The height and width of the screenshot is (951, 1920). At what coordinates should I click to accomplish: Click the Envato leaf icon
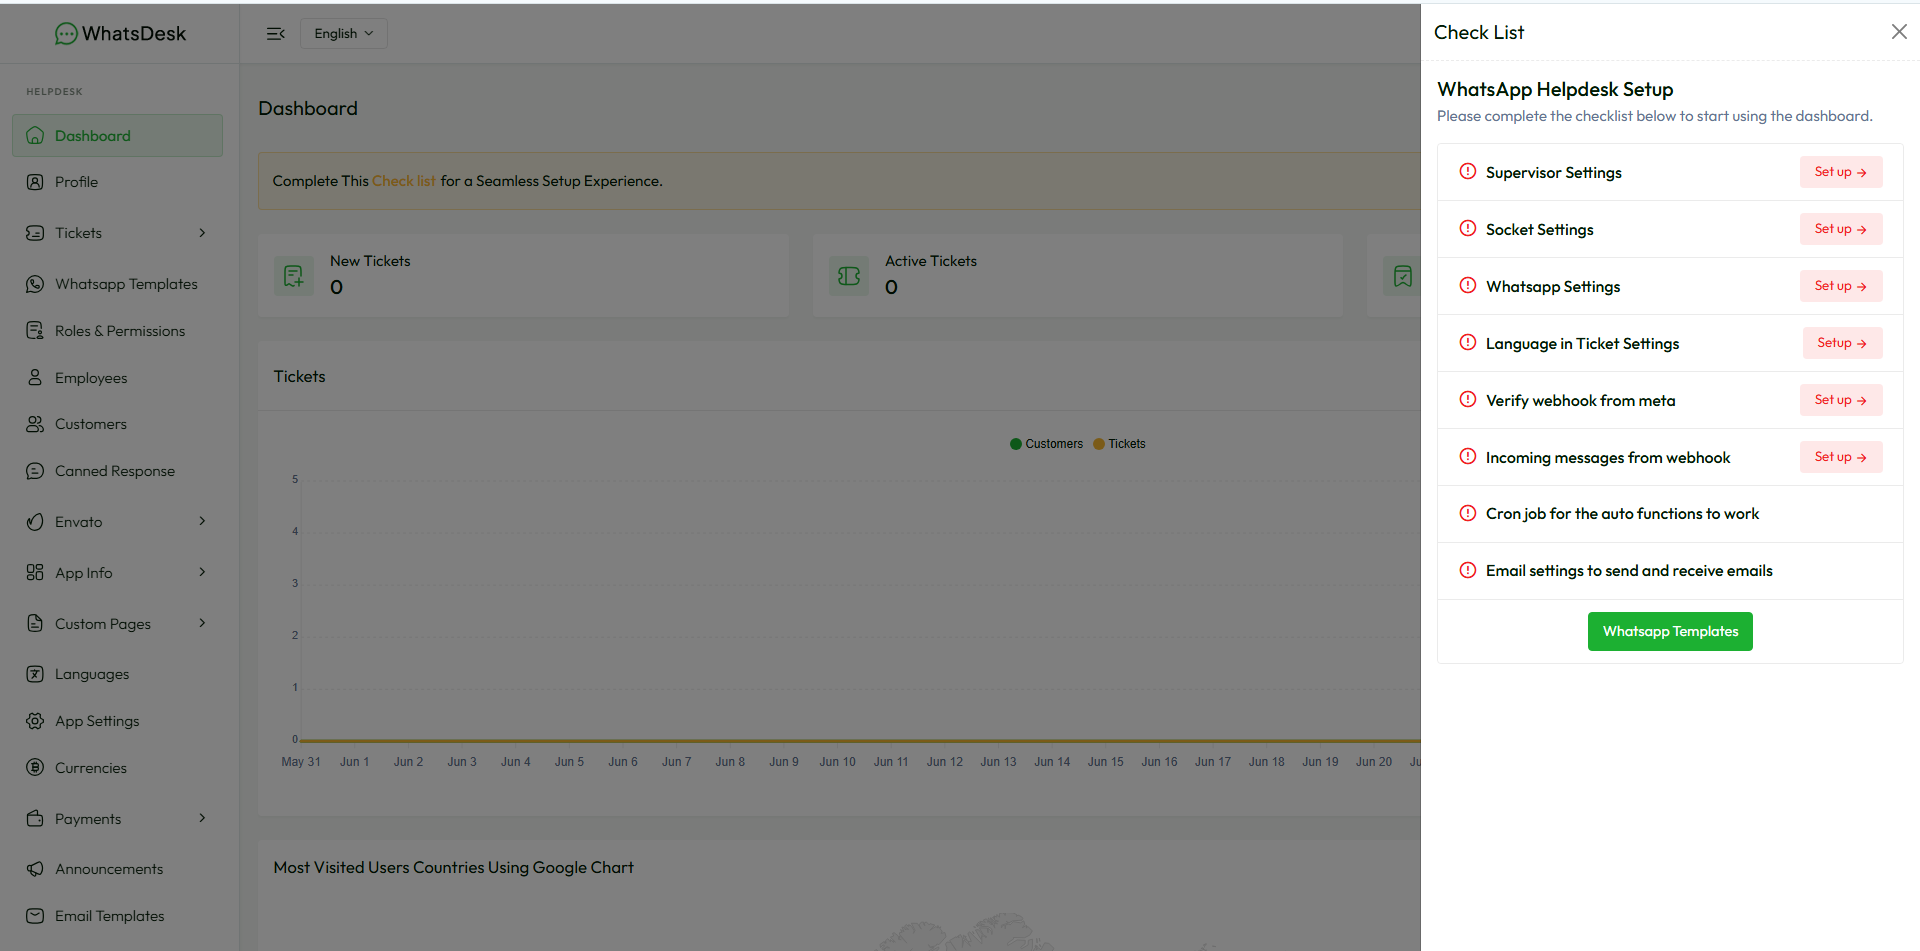[x=35, y=522]
